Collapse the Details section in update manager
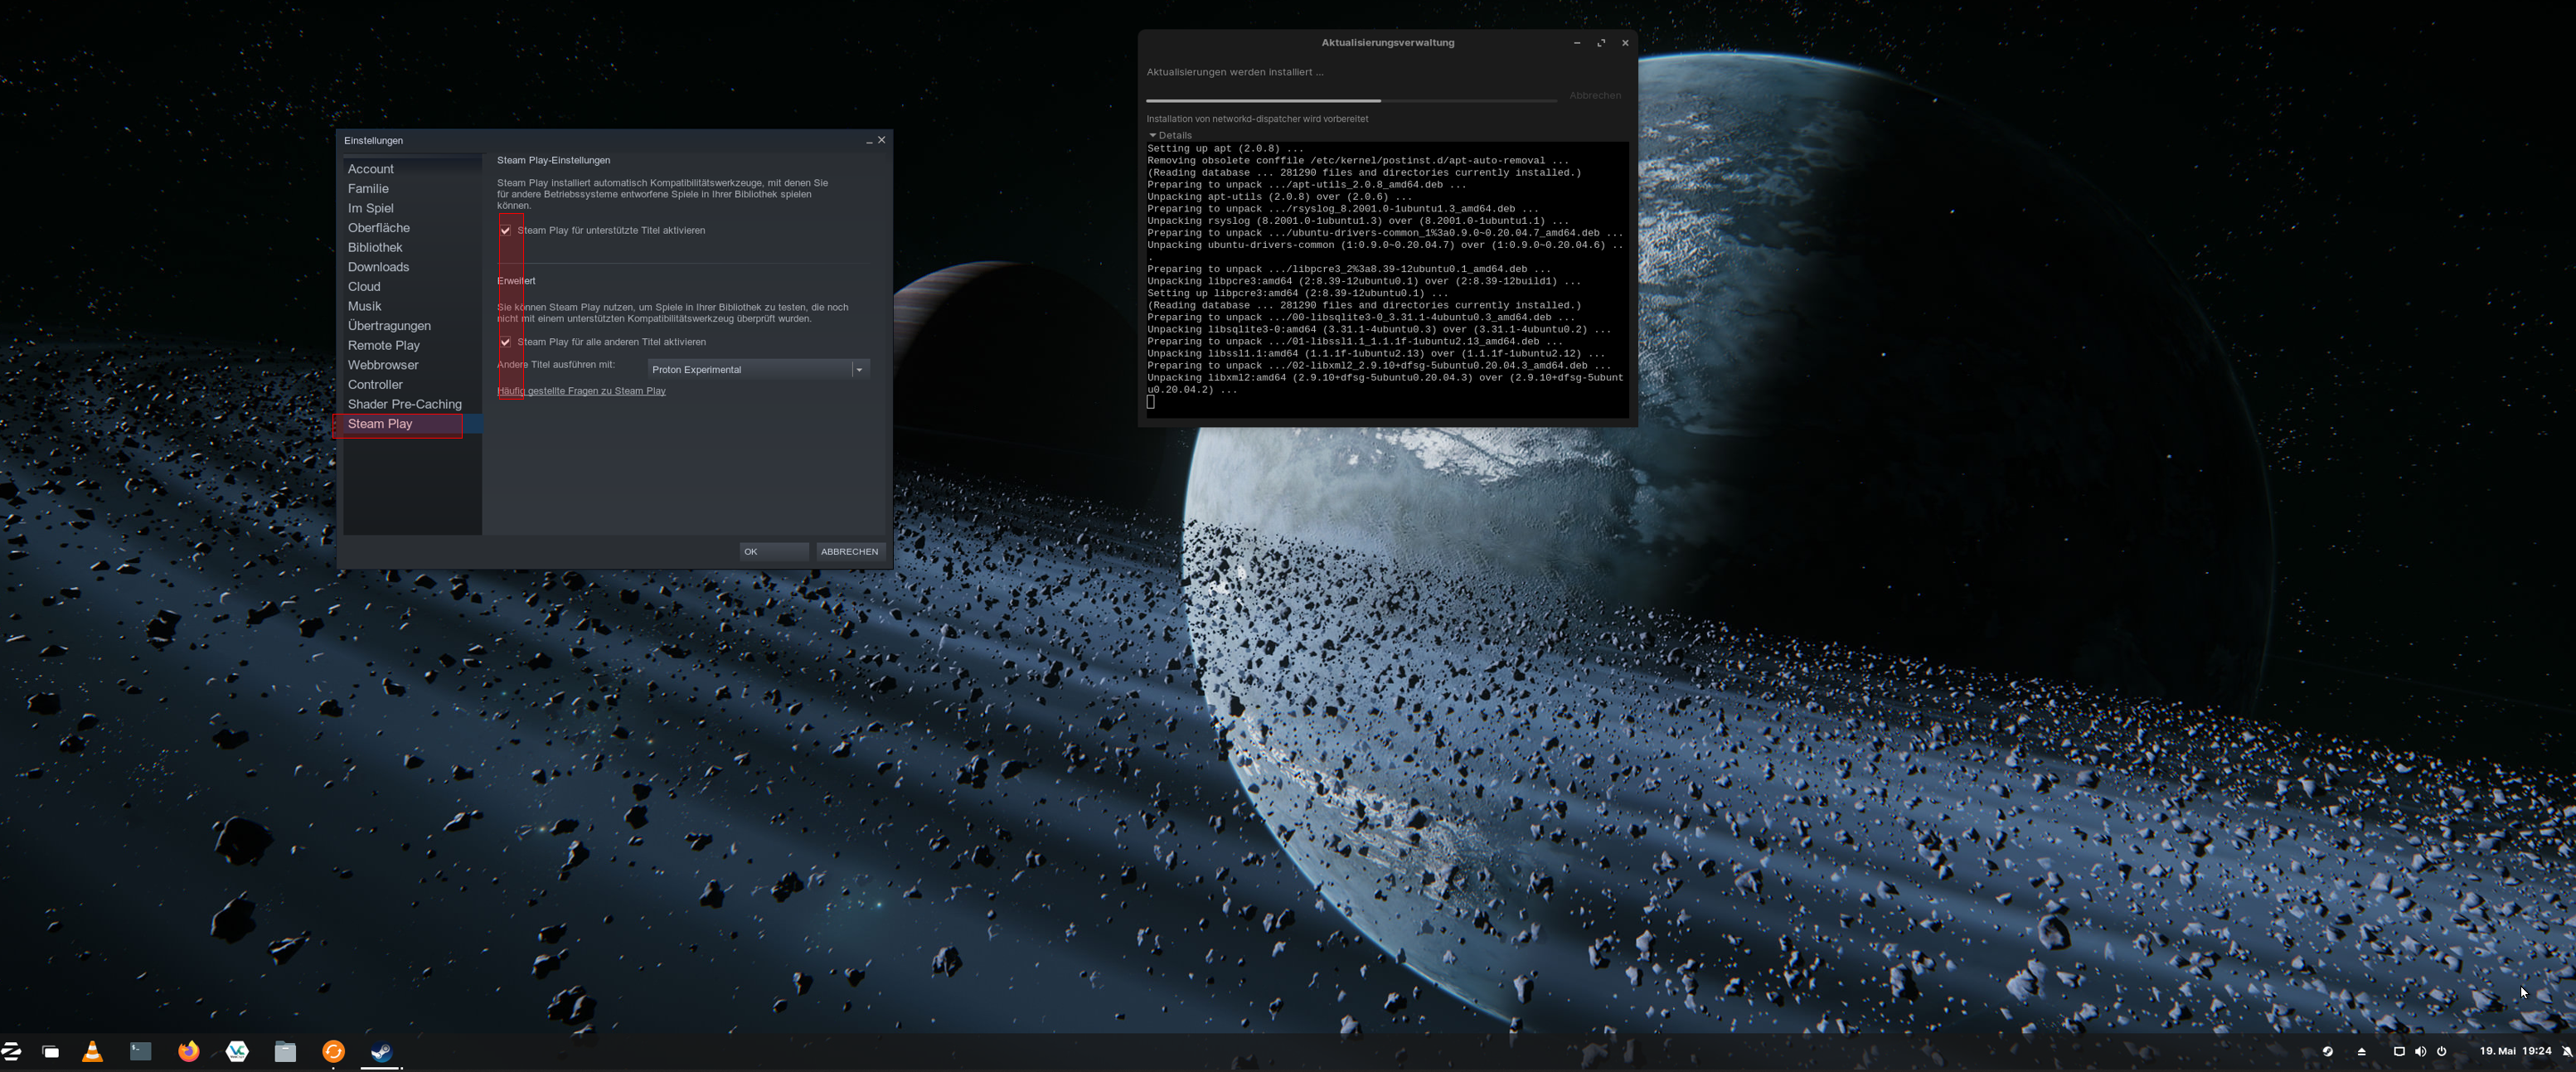The width and height of the screenshot is (2576, 1072). coord(1169,135)
